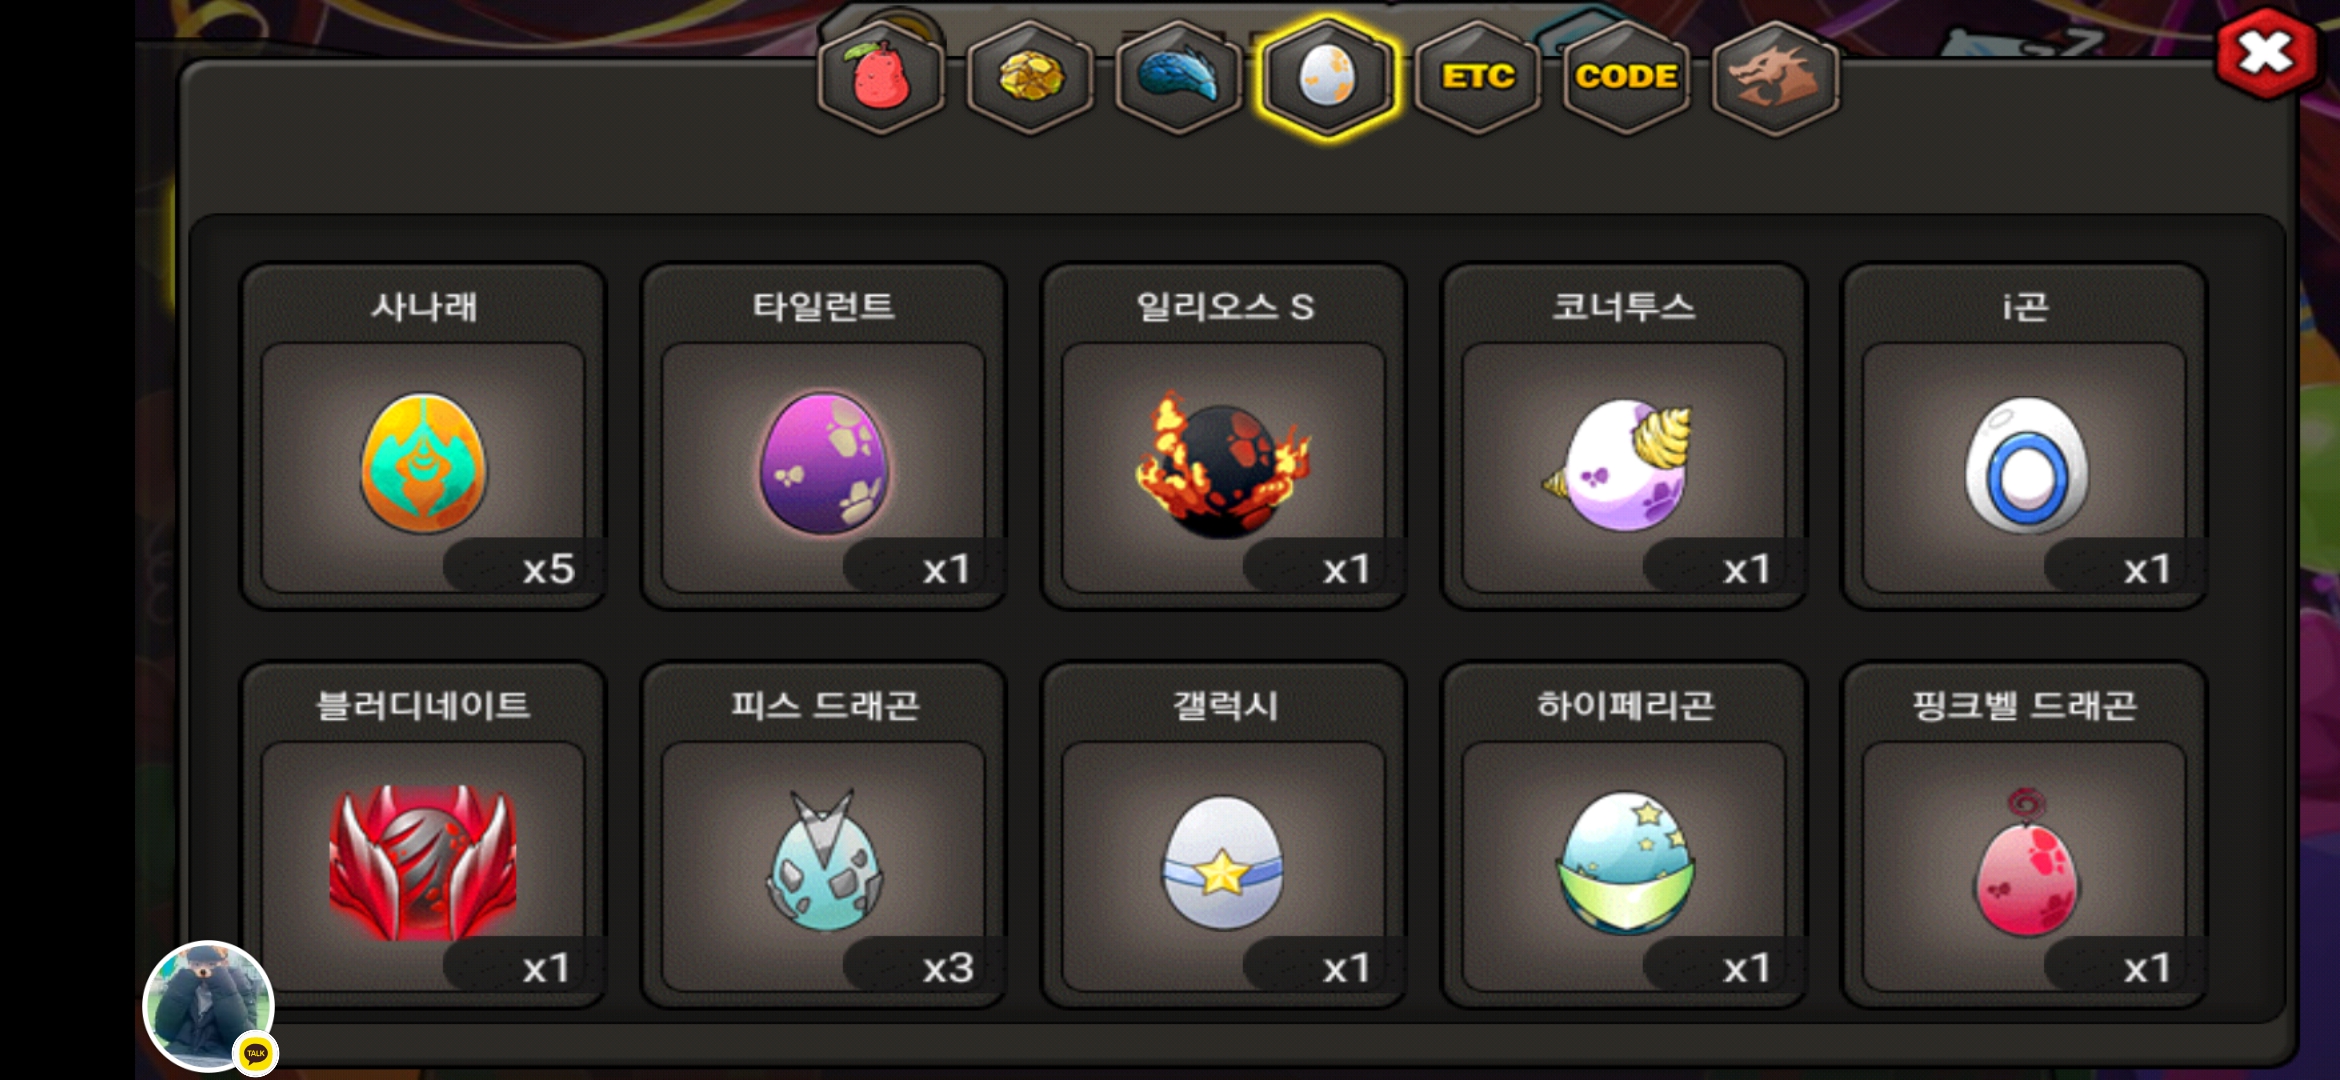
Task: Select the highlighted egg inventory tab
Action: (x=1327, y=77)
